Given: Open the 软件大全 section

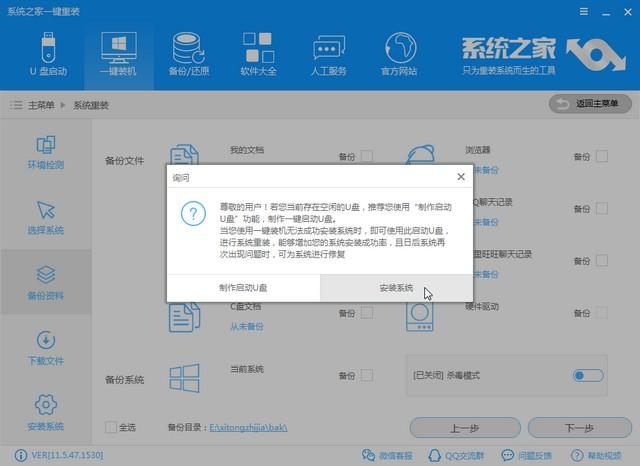Looking at the screenshot, I should click(258, 54).
